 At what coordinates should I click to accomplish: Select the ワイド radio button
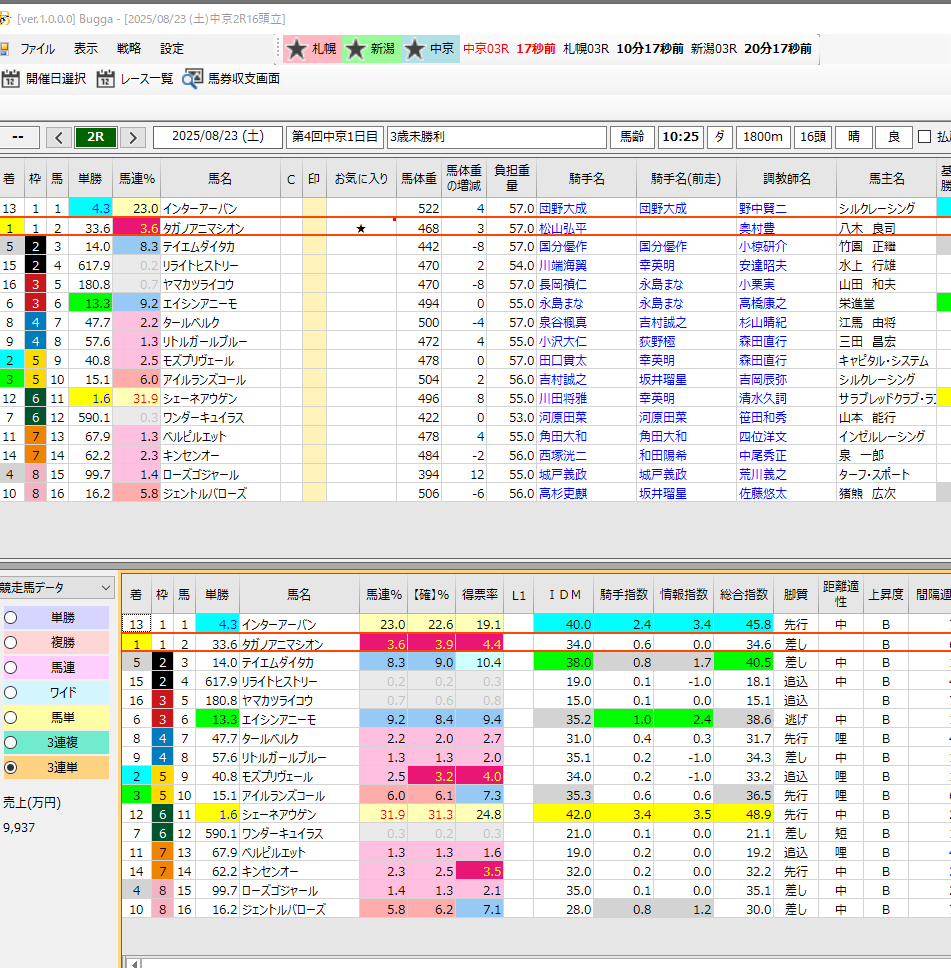(11, 692)
